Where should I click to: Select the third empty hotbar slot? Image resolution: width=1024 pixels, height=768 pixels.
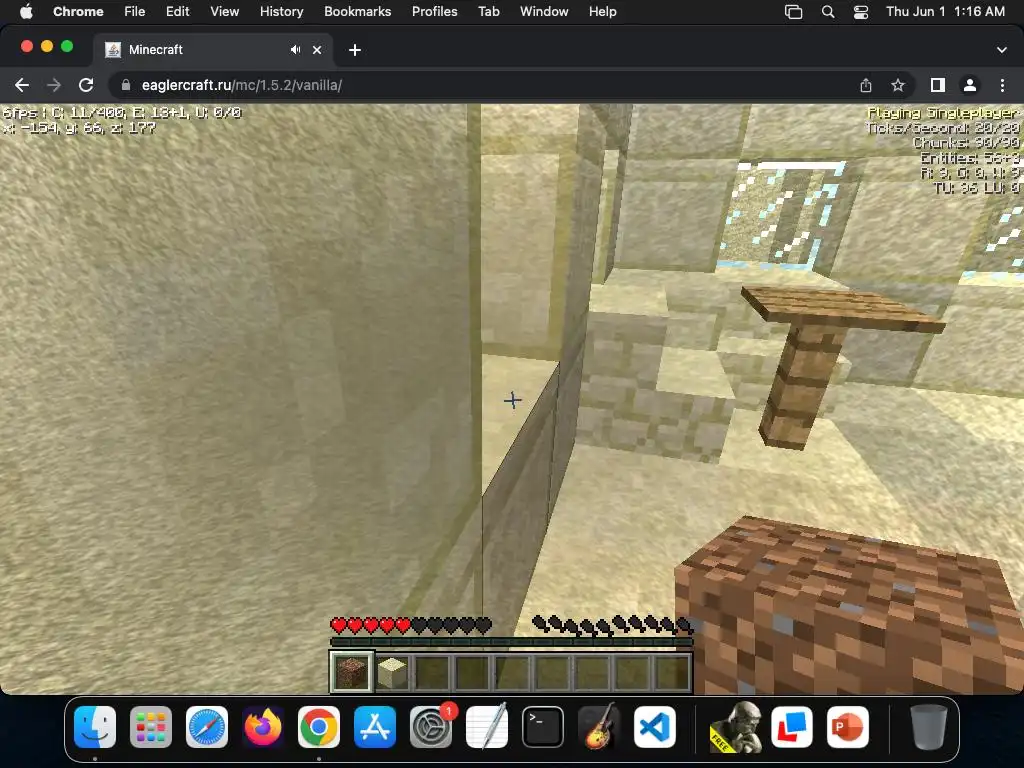pyautogui.click(x=513, y=671)
